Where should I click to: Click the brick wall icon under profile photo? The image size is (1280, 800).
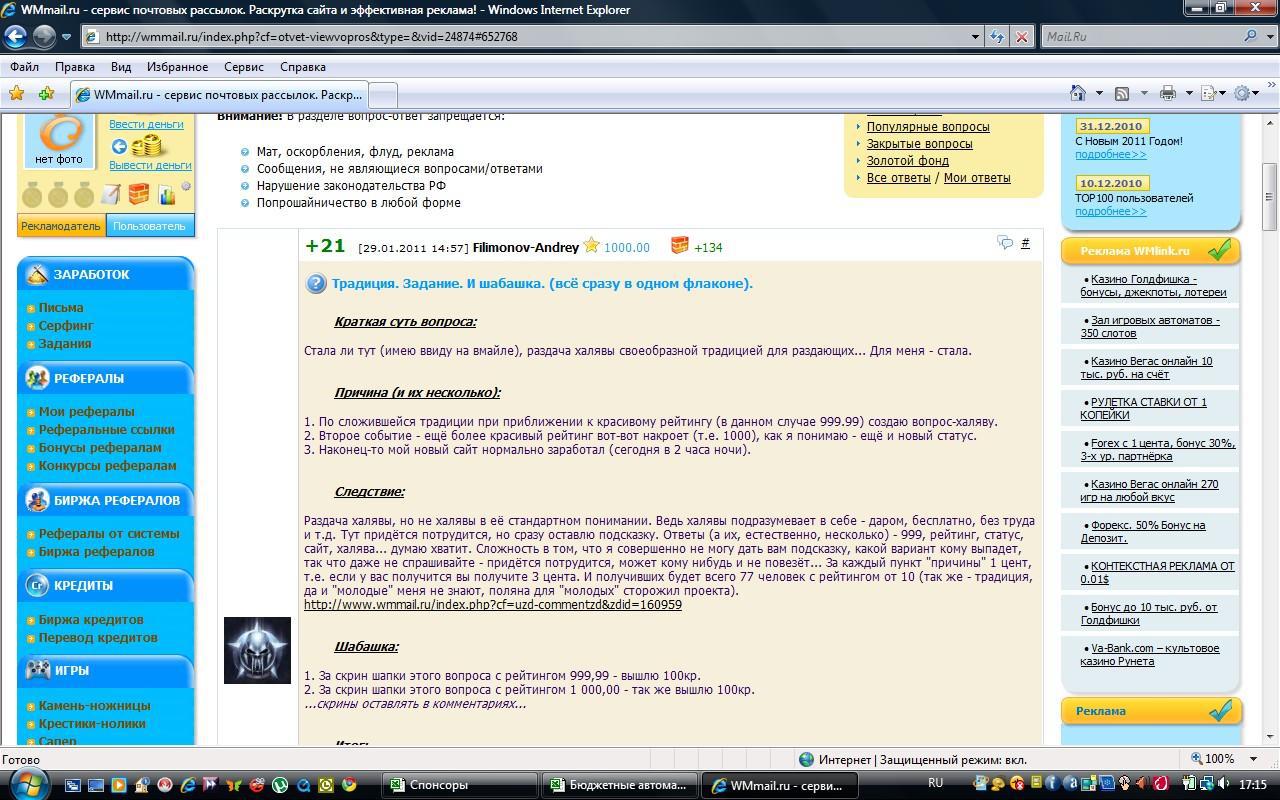pos(138,194)
